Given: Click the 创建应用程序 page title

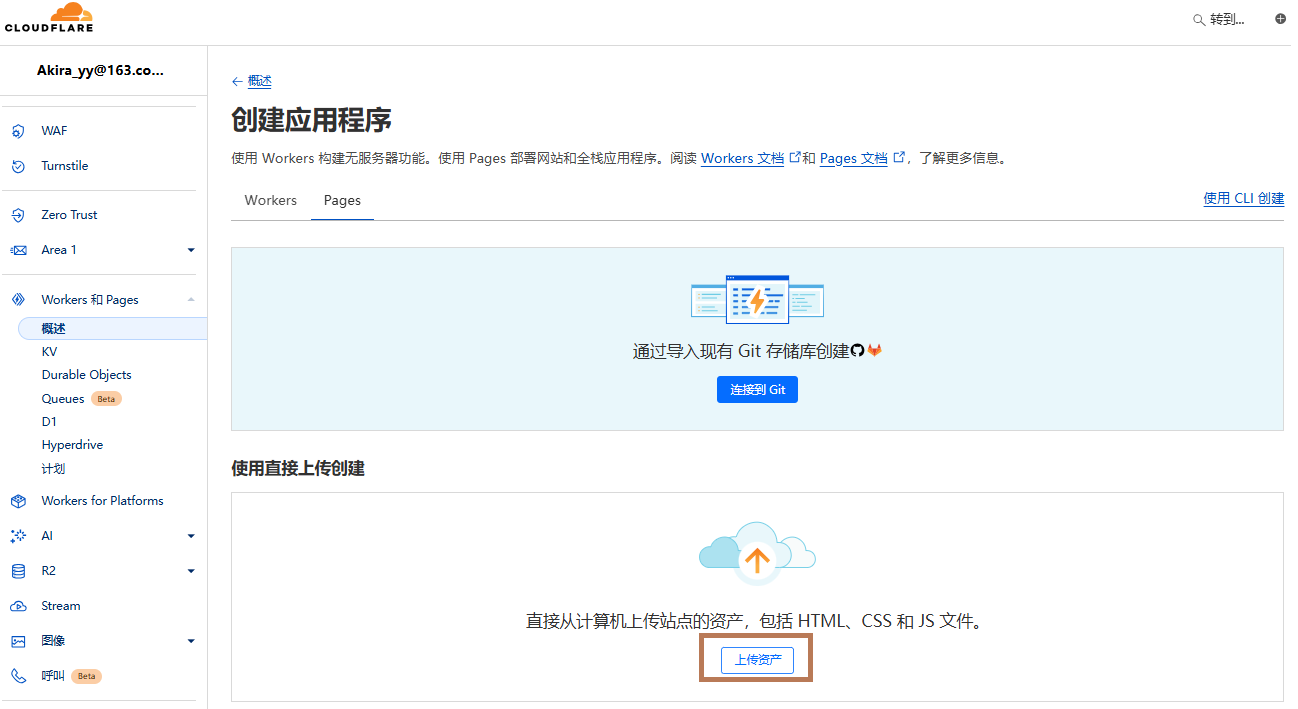Looking at the screenshot, I should pyautogui.click(x=311, y=121).
